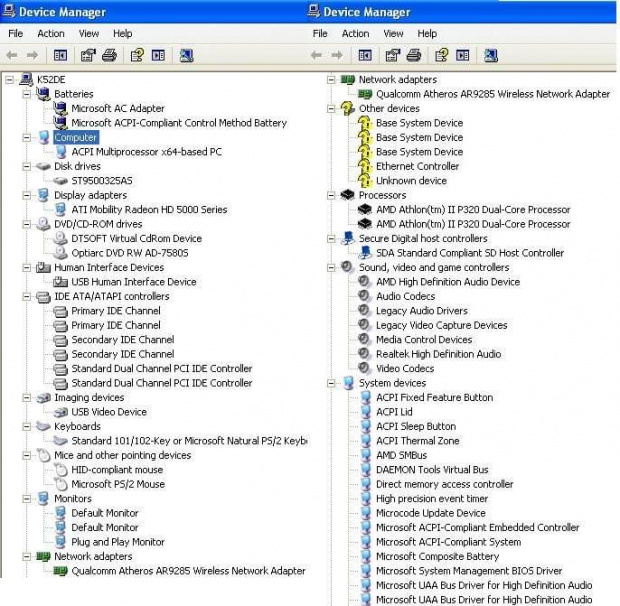Collapse the IDE ATA/ATAPI controllers category
This screenshot has width=620, height=606.
click(26, 296)
